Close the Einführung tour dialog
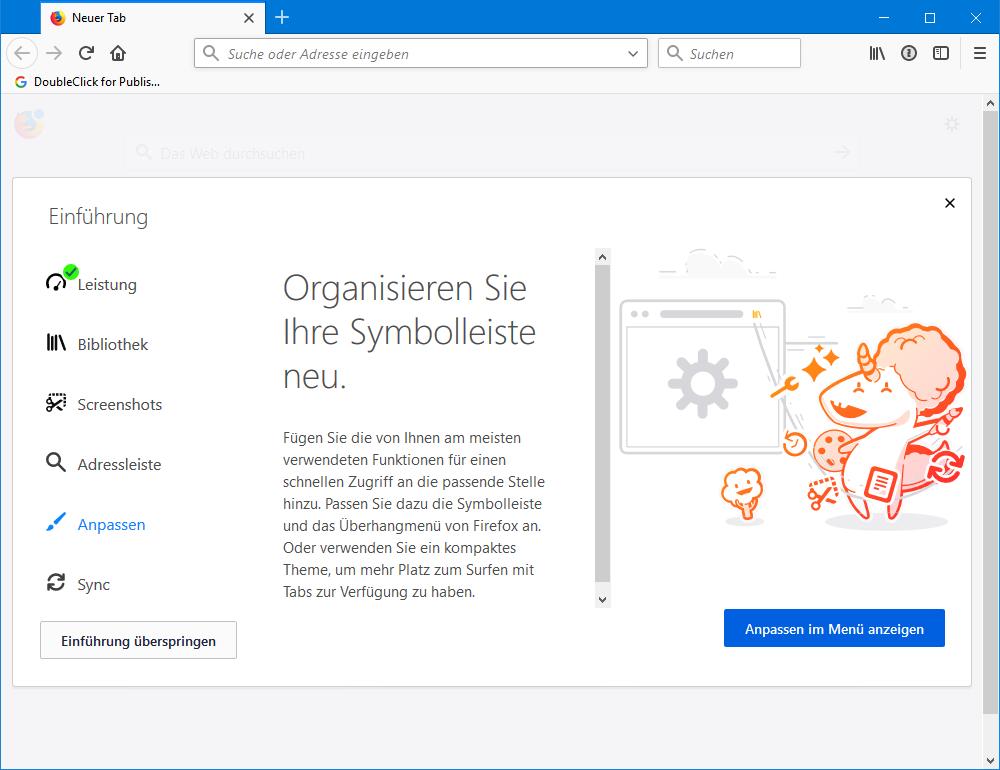 (x=950, y=203)
